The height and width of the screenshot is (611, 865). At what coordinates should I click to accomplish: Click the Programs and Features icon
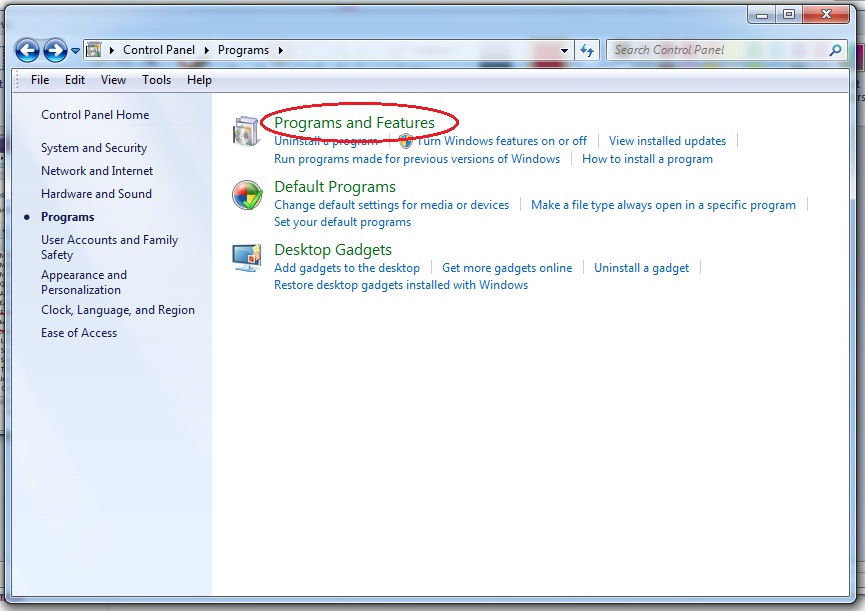tap(246, 131)
